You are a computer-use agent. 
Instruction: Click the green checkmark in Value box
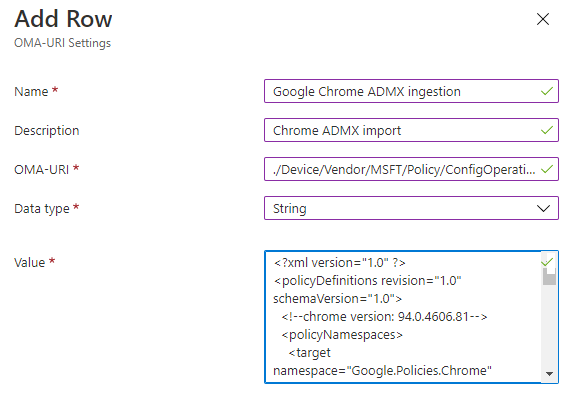pos(547,262)
